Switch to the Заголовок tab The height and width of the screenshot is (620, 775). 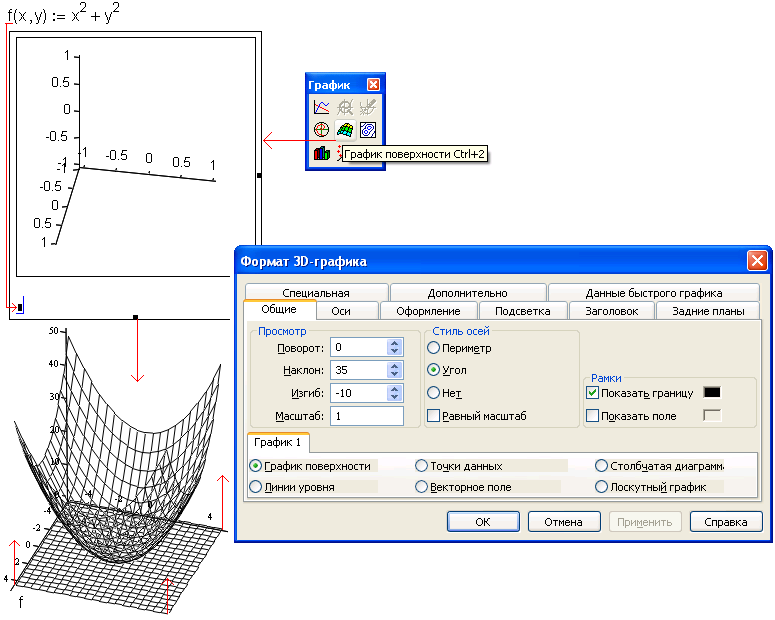click(x=612, y=311)
